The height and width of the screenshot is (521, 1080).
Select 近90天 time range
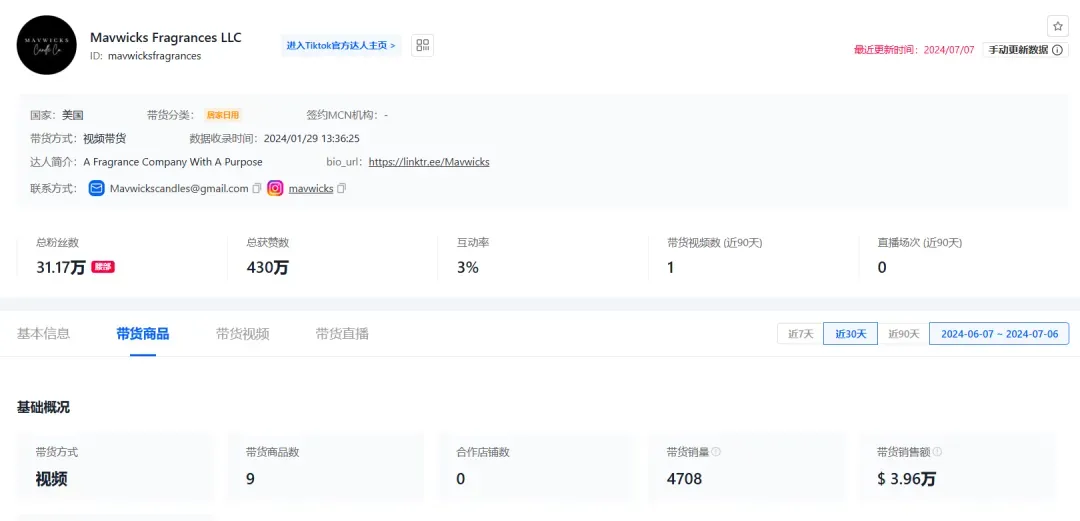904,334
